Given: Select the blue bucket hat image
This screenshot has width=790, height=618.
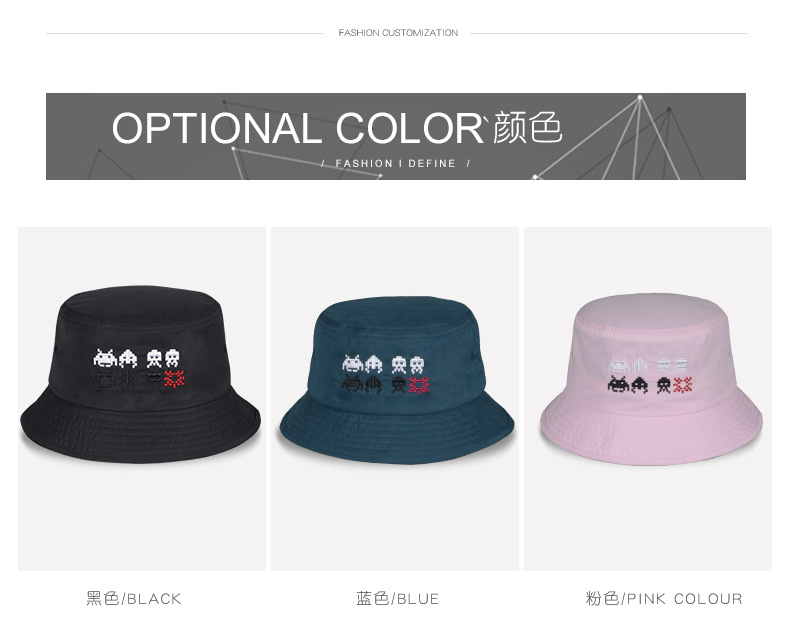Looking at the screenshot, I should [397, 380].
